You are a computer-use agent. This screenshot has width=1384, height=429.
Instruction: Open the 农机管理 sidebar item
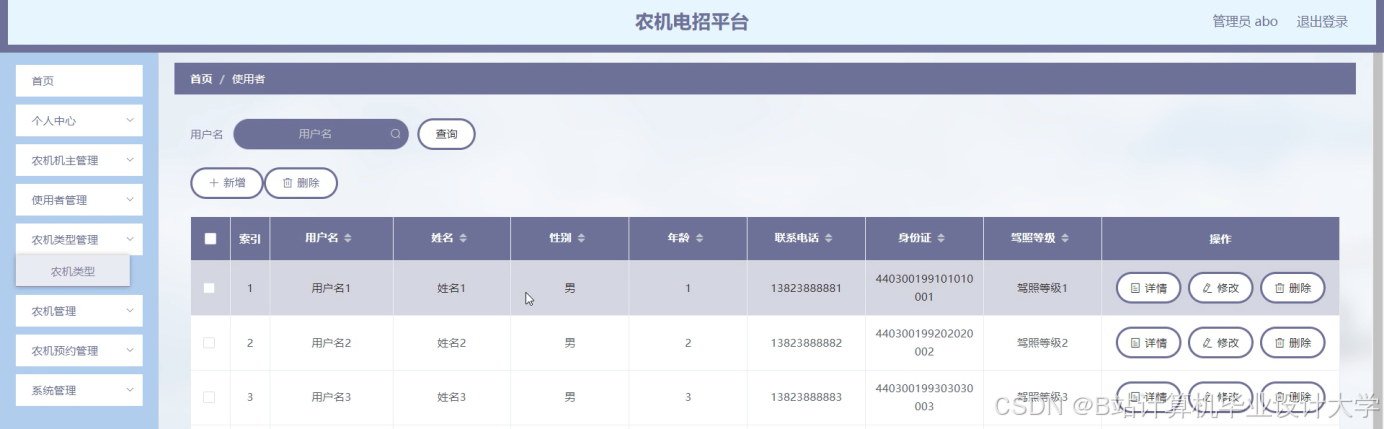79,311
